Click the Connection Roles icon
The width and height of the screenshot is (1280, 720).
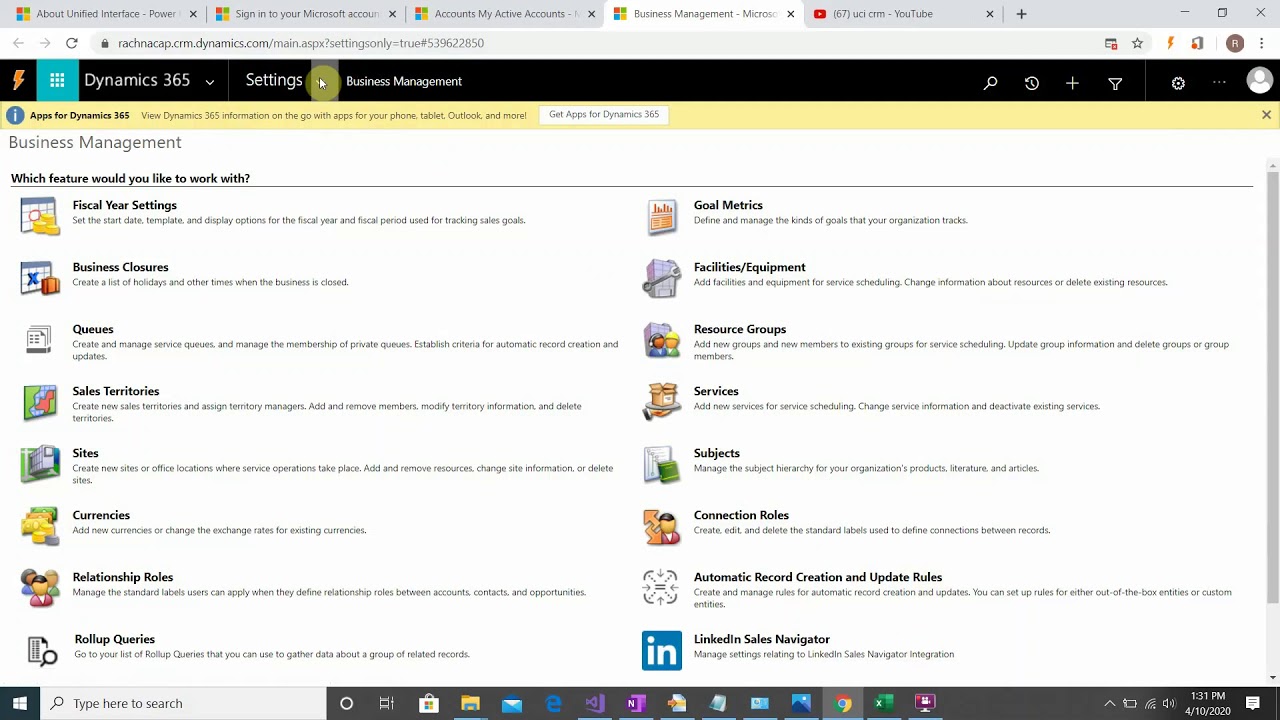(x=661, y=526)
